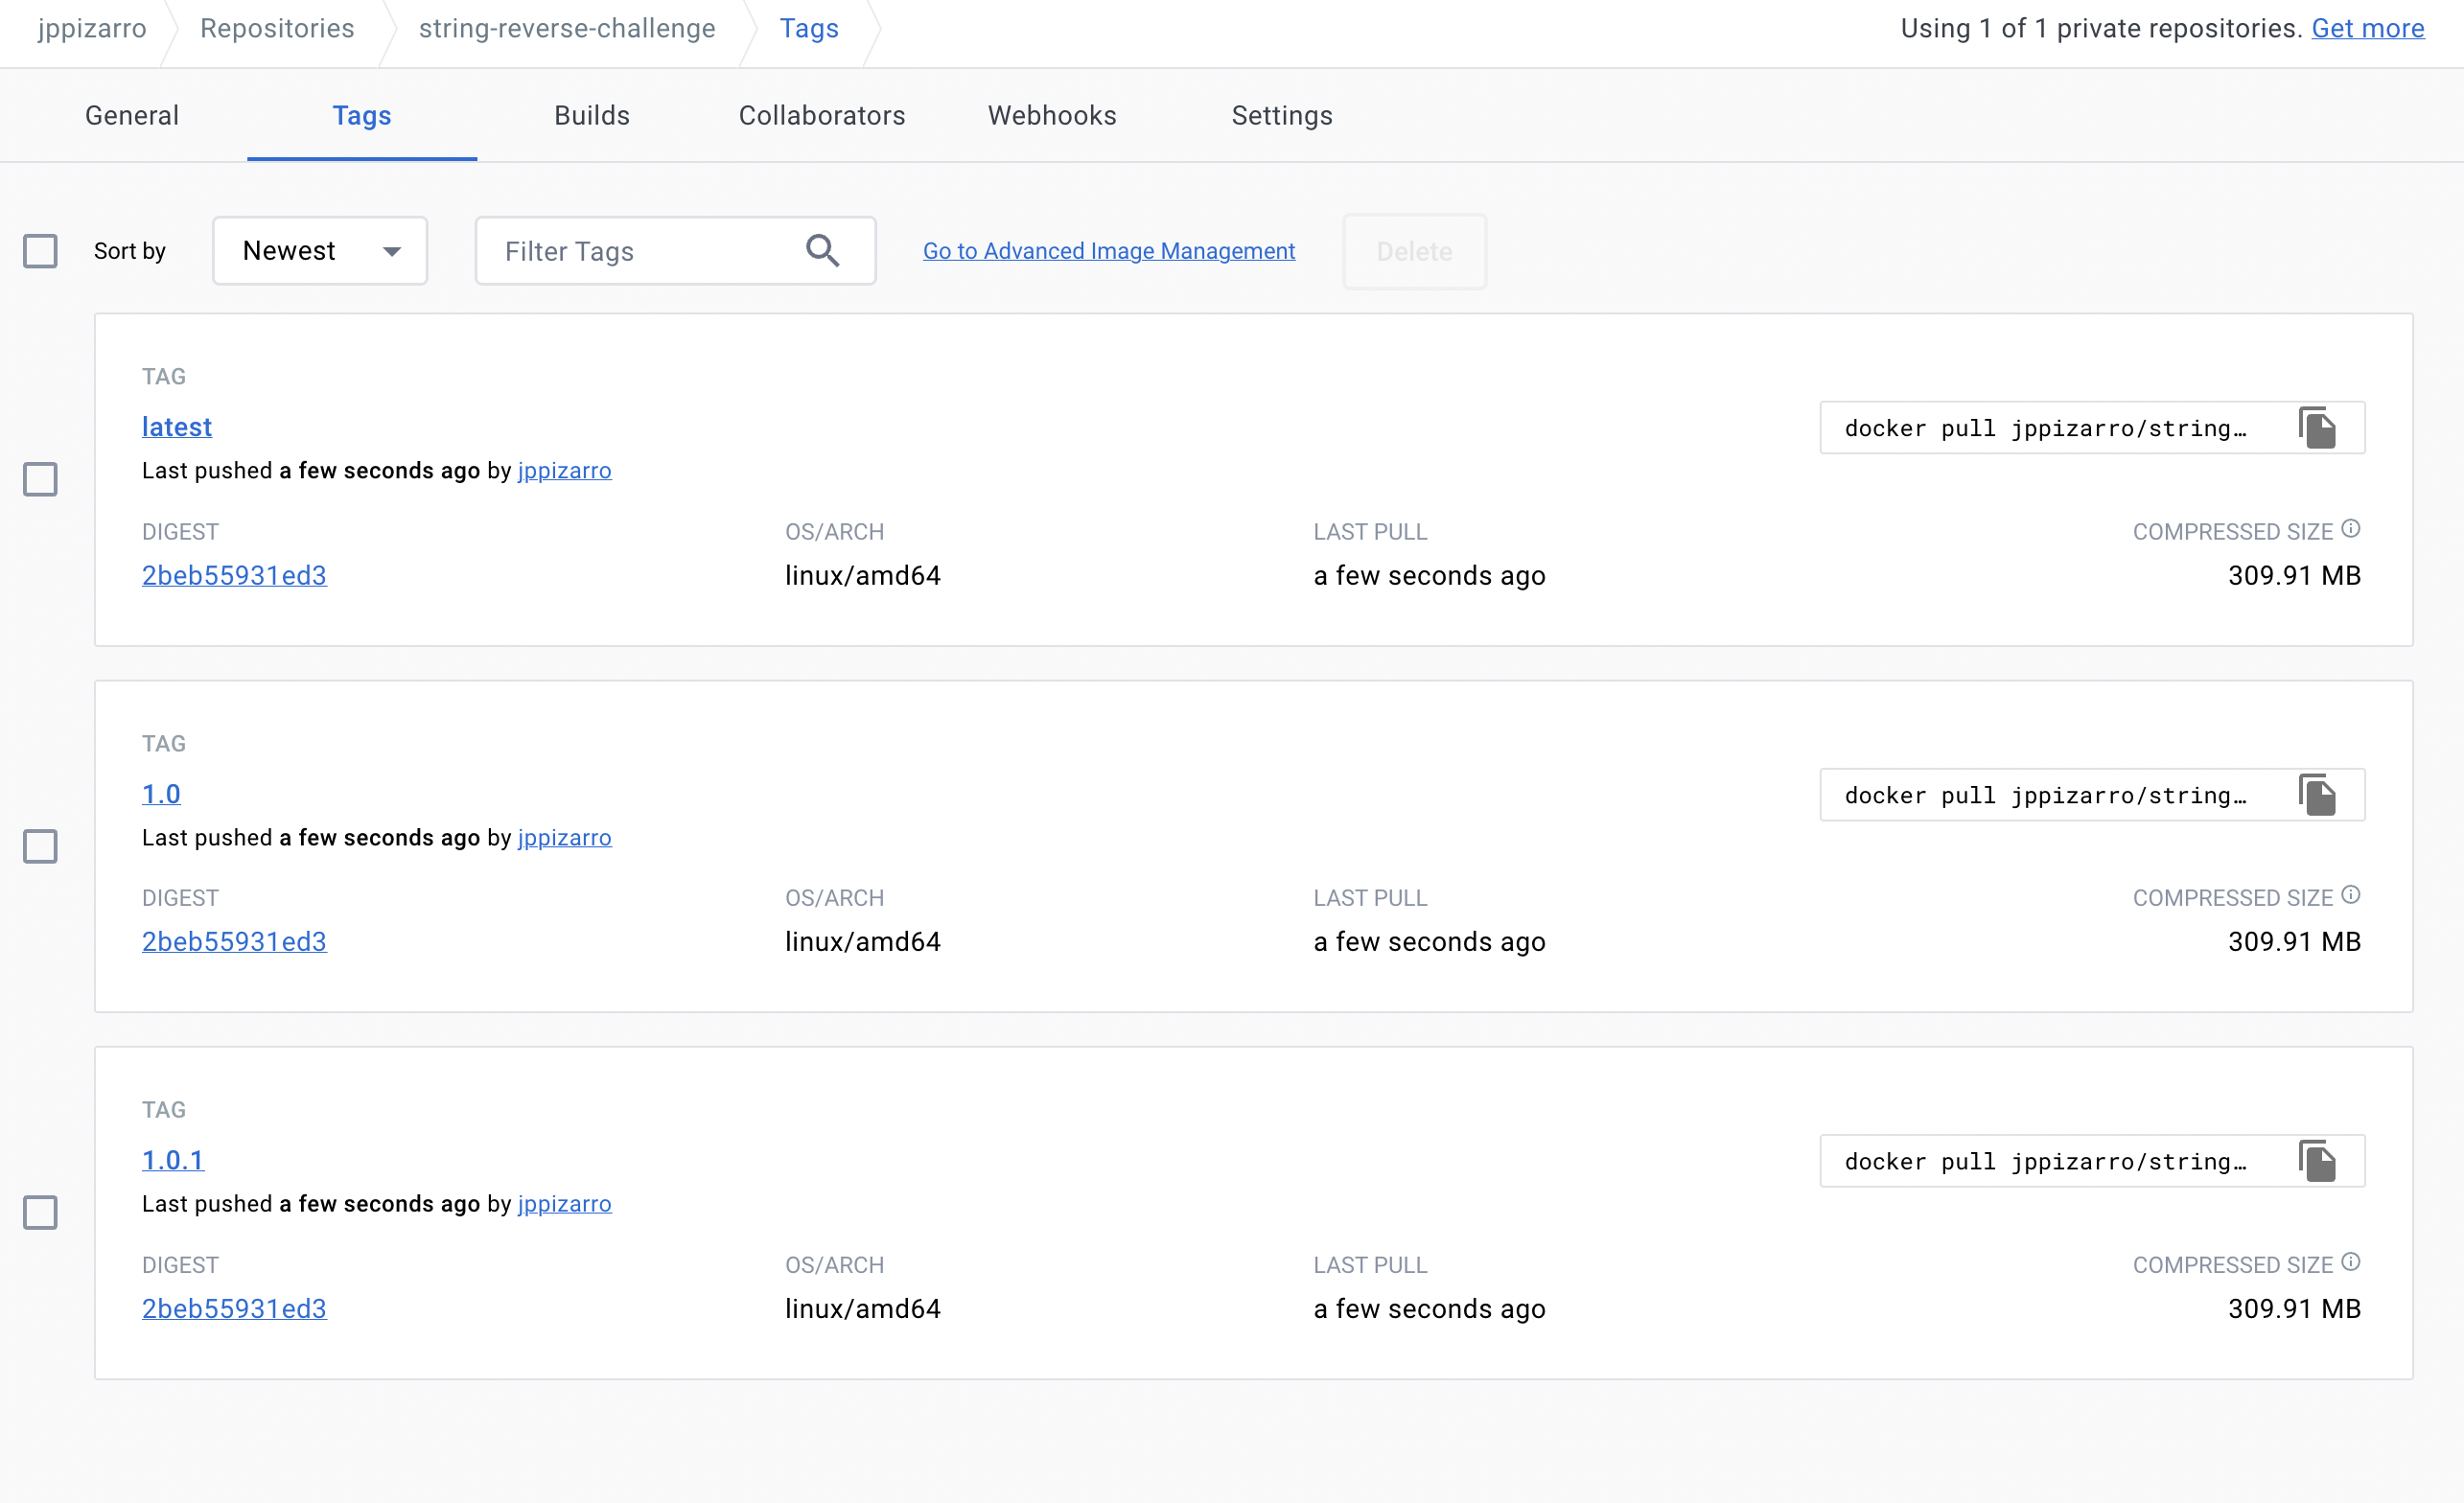Screen dimensions: 2464x1503
Task: Select the 1.0 tag checkbox
Action: [40, 846]
